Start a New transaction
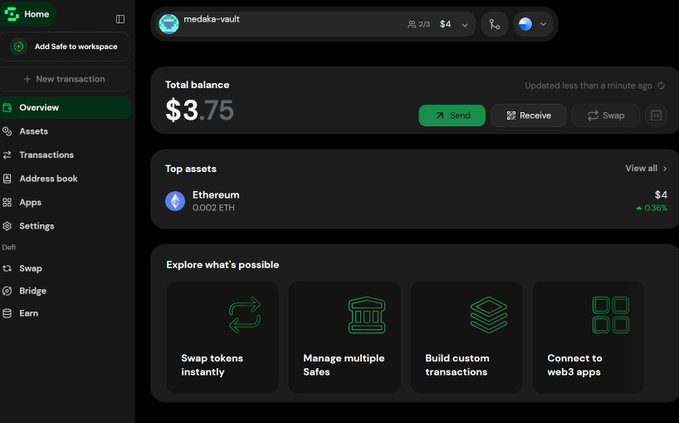 [x=65, y=79]
